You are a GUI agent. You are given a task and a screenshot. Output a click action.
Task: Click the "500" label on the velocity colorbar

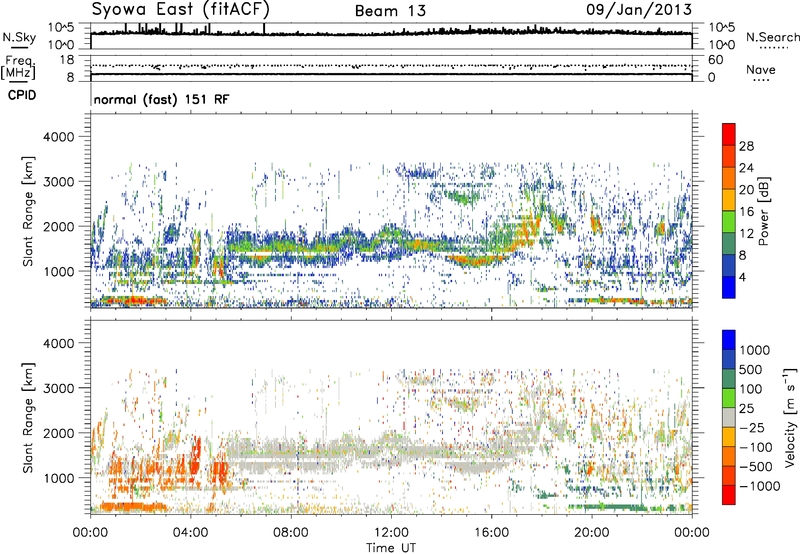[x=753, y=370]
